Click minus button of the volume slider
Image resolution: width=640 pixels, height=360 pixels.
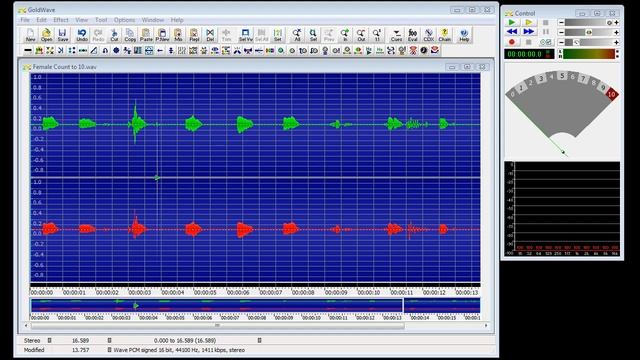(x=562, y=22)
